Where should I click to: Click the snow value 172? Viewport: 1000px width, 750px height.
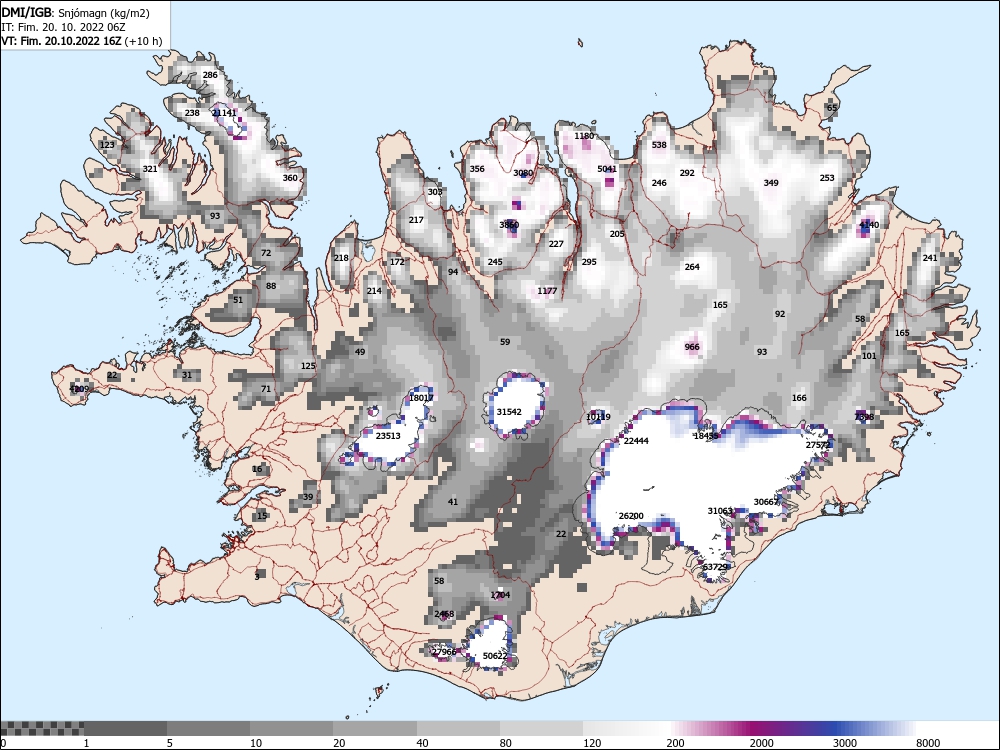coord(397,262)
